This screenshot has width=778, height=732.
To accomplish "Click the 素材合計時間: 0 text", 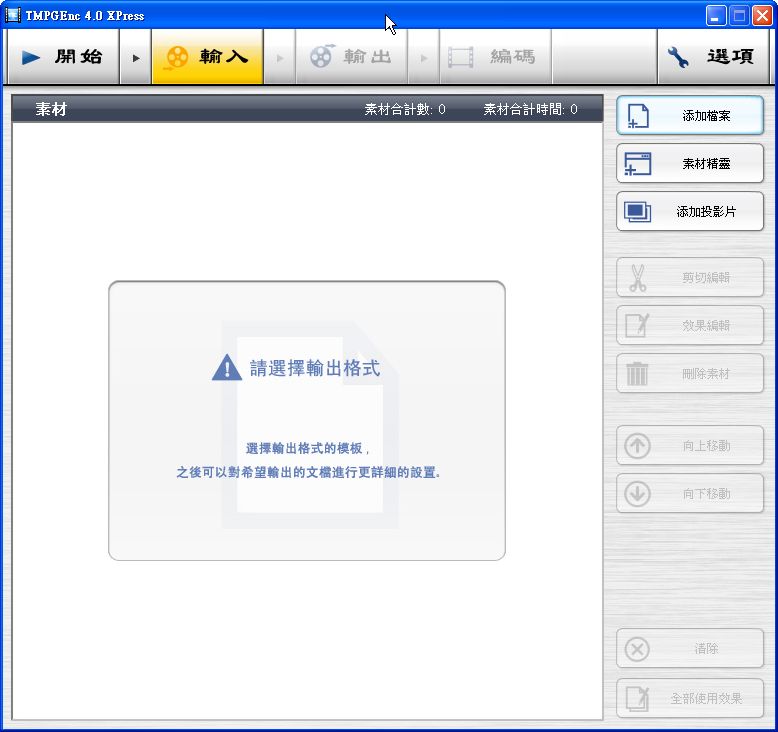I will (530, 109).
